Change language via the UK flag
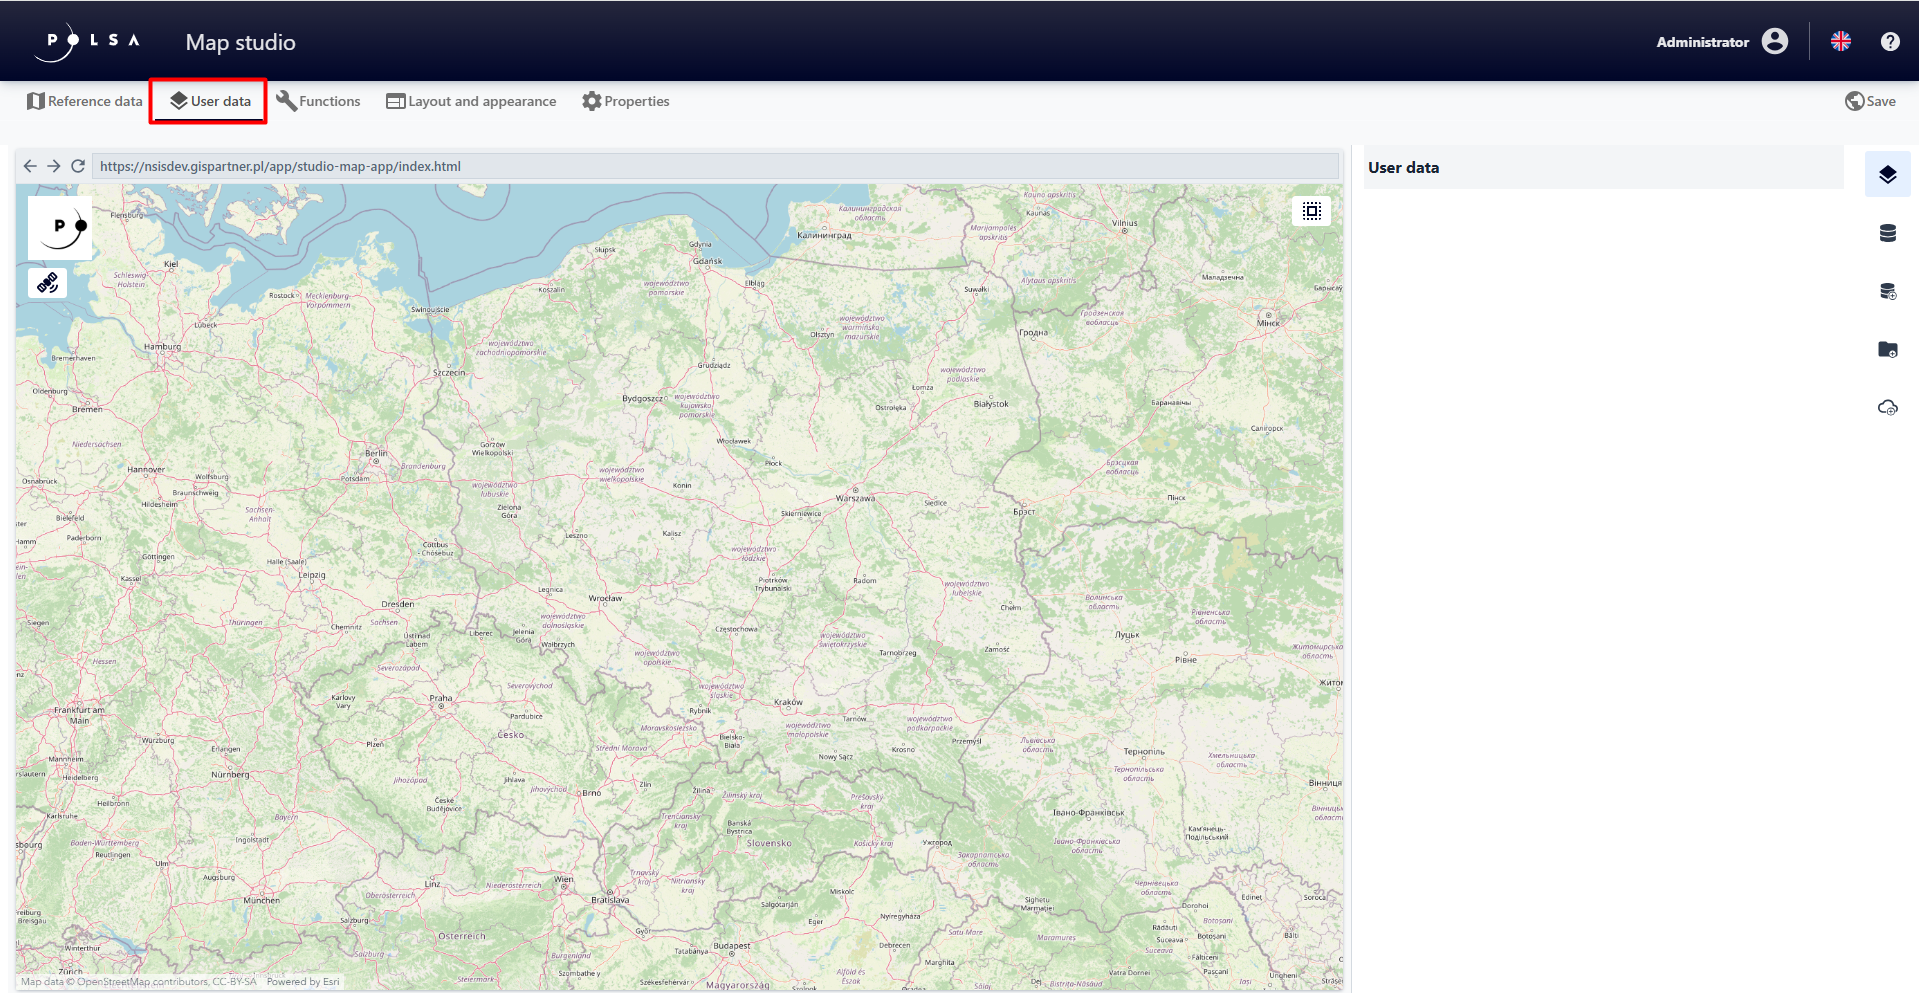Viewport: 1919px width, 993px height. pos(1840,41)
